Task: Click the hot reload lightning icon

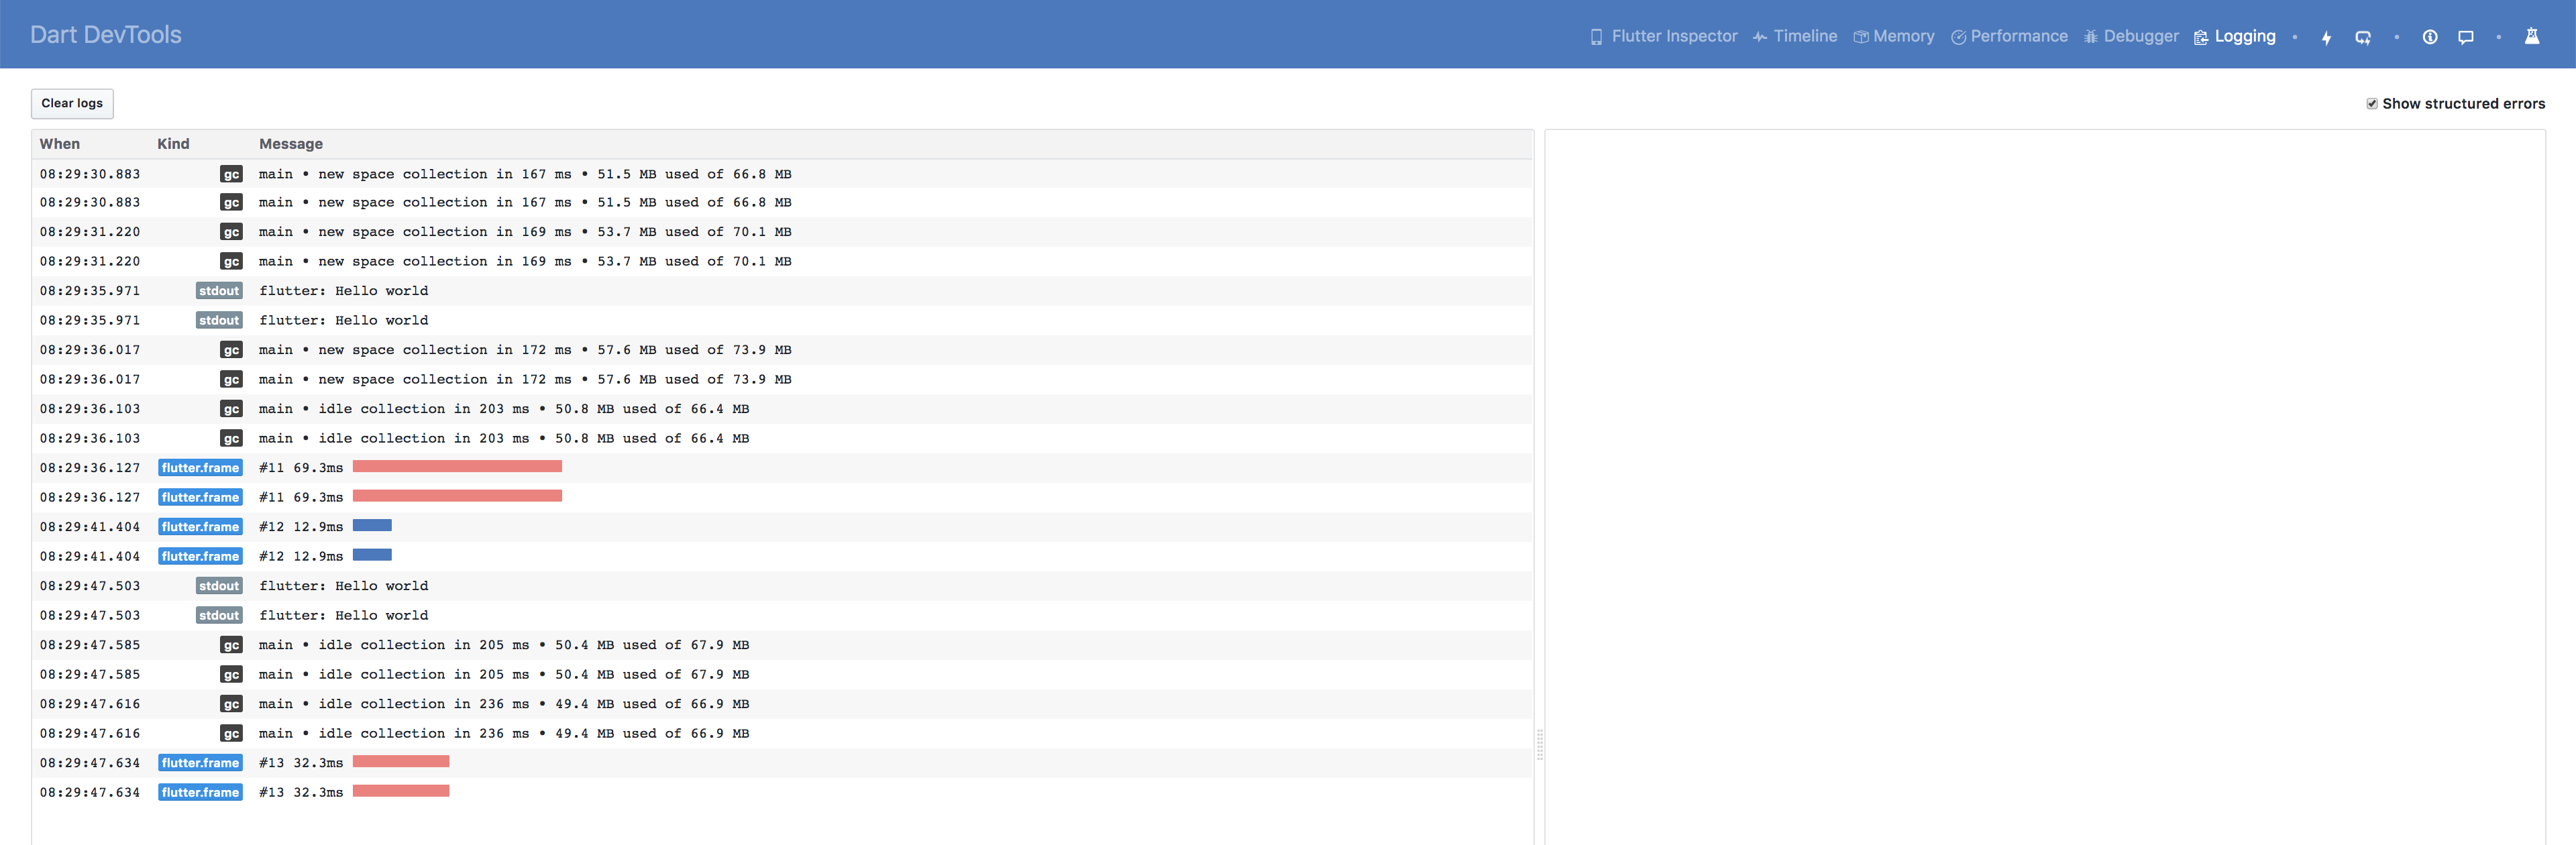Action: [x=2326, y=37]
